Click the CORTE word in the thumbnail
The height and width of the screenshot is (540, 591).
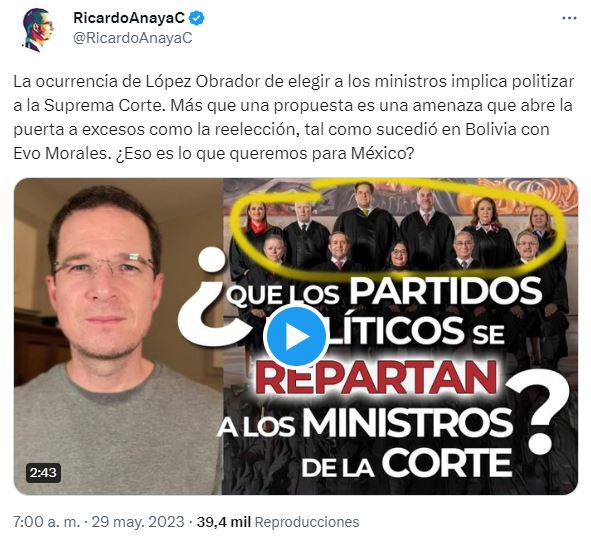tap(447, 462)
